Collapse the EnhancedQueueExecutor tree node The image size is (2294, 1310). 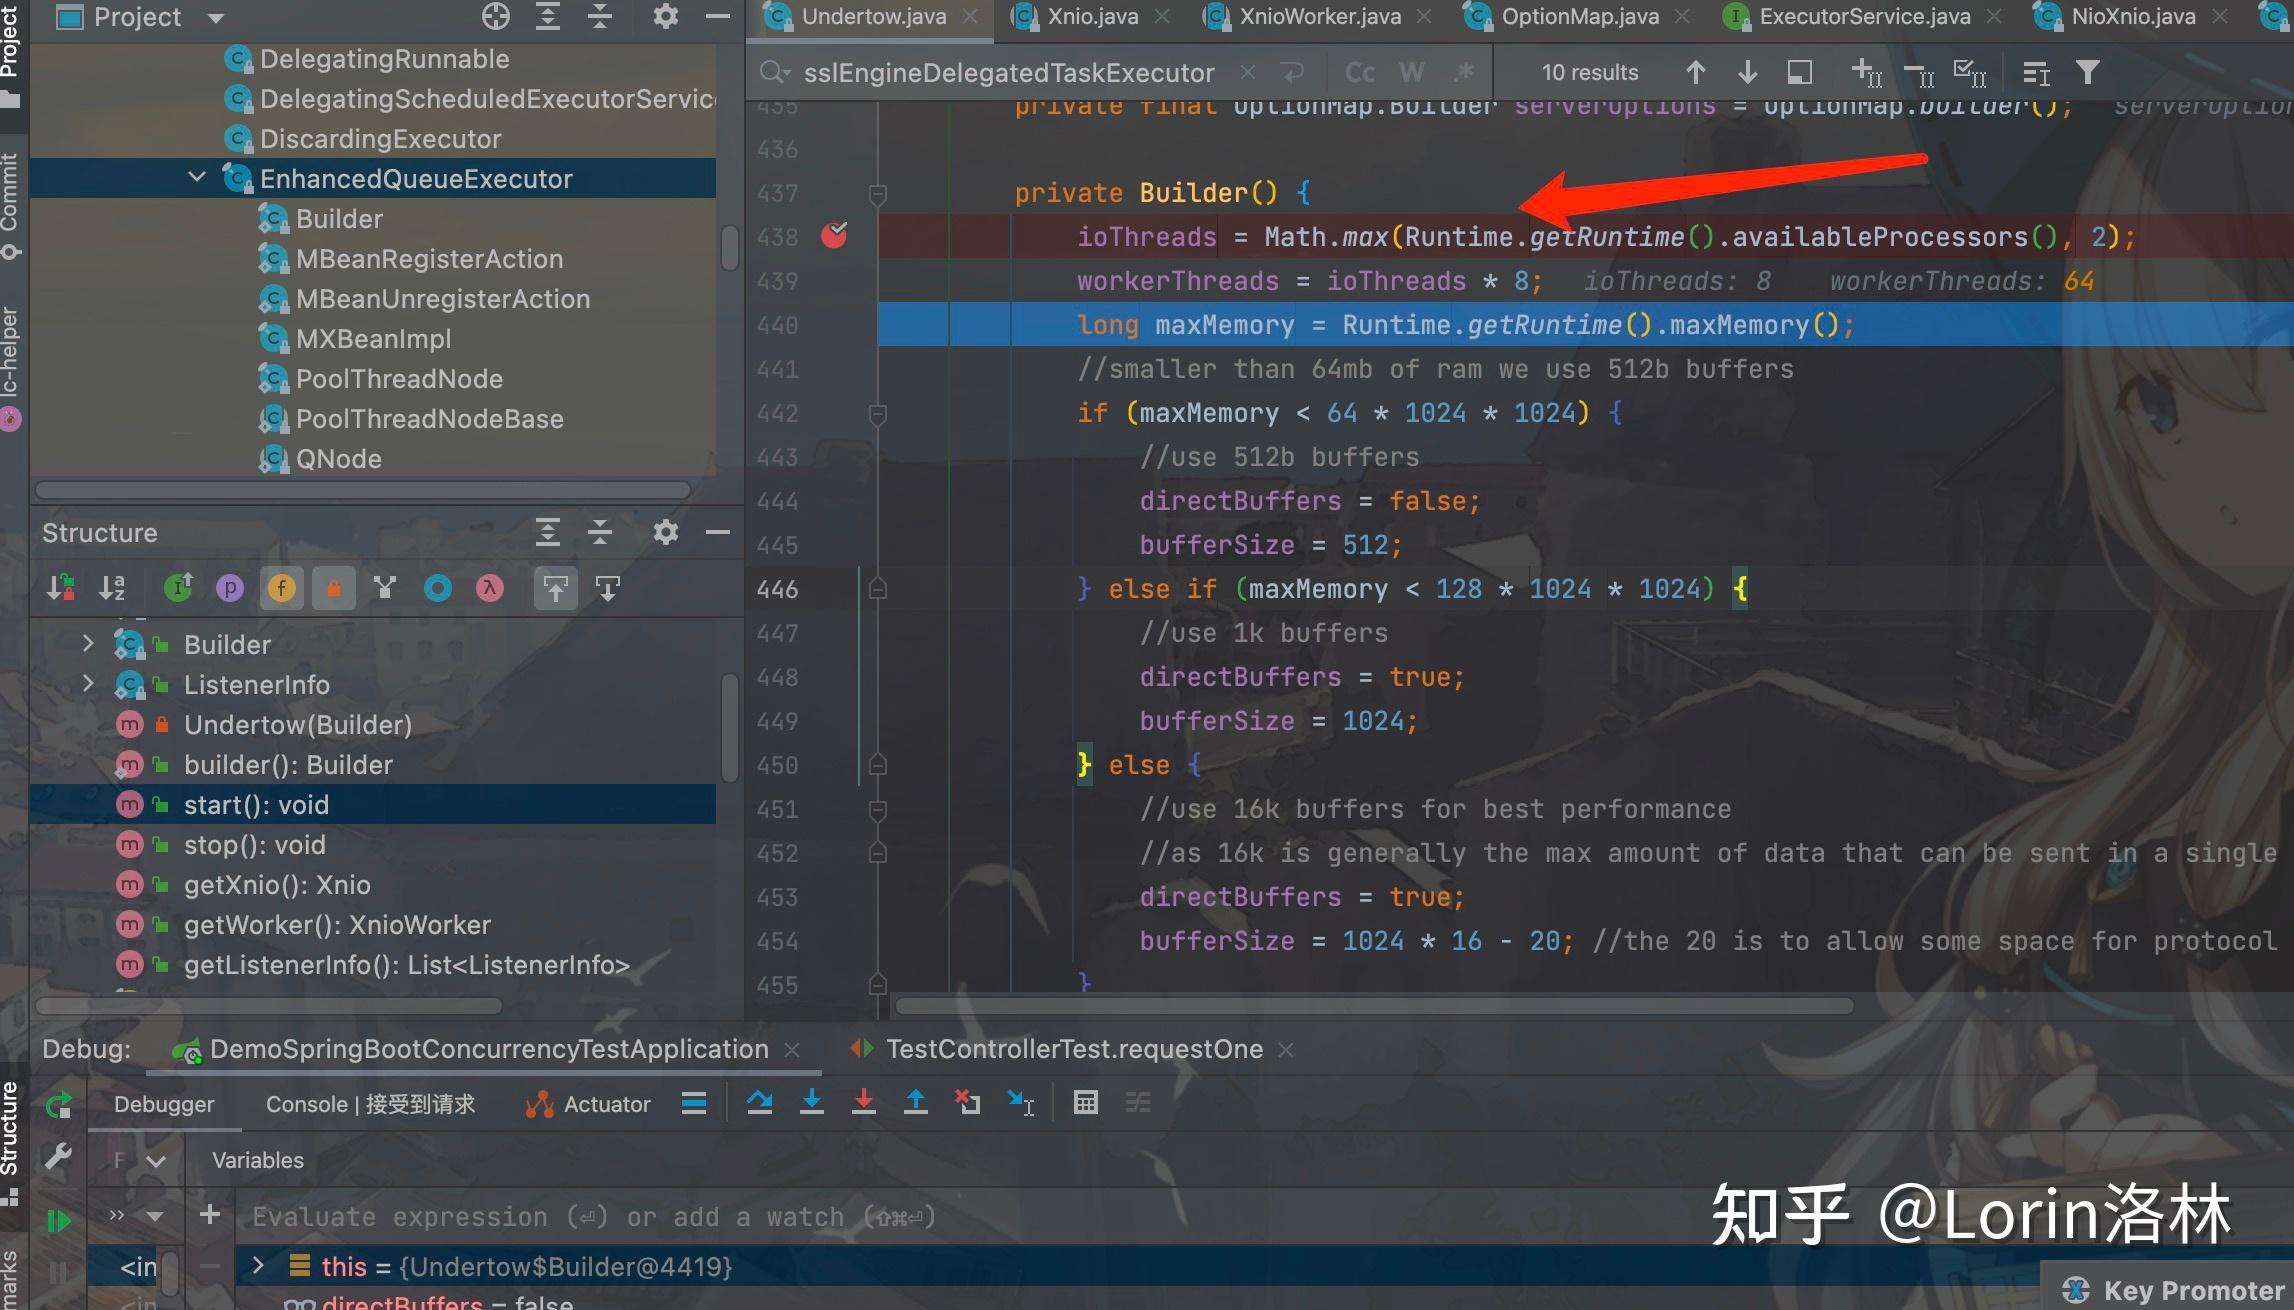(x=196, y=177)
